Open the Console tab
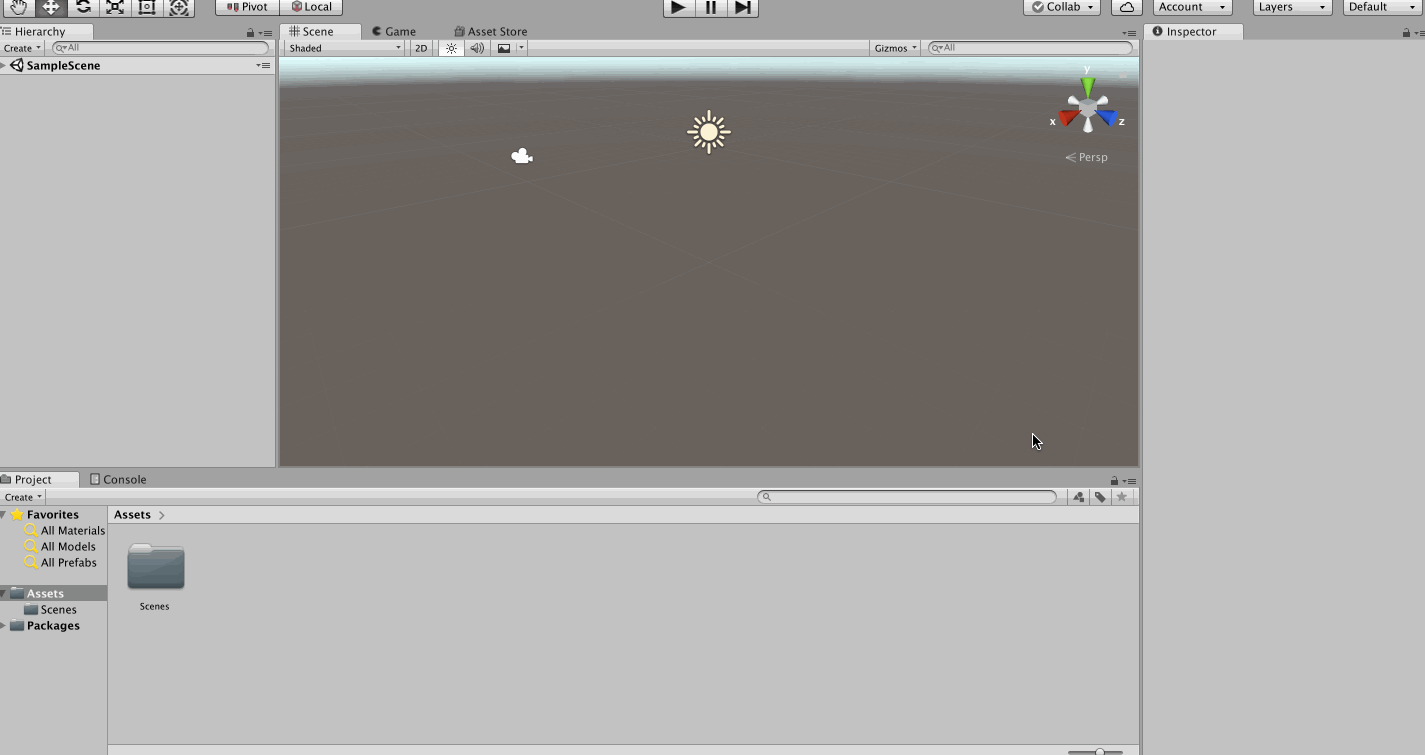This screenshot has width=1425, height=755. [x=118, y=480]
